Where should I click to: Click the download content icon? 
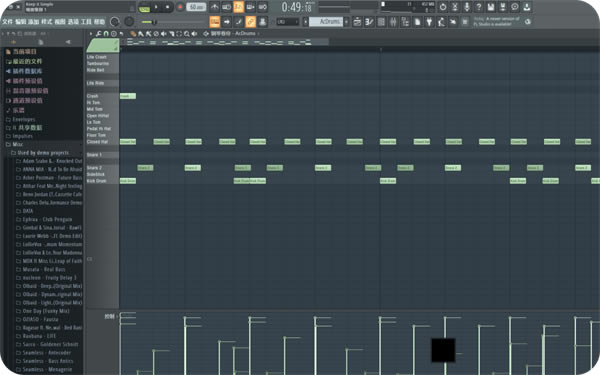click(x=527, y=7)
